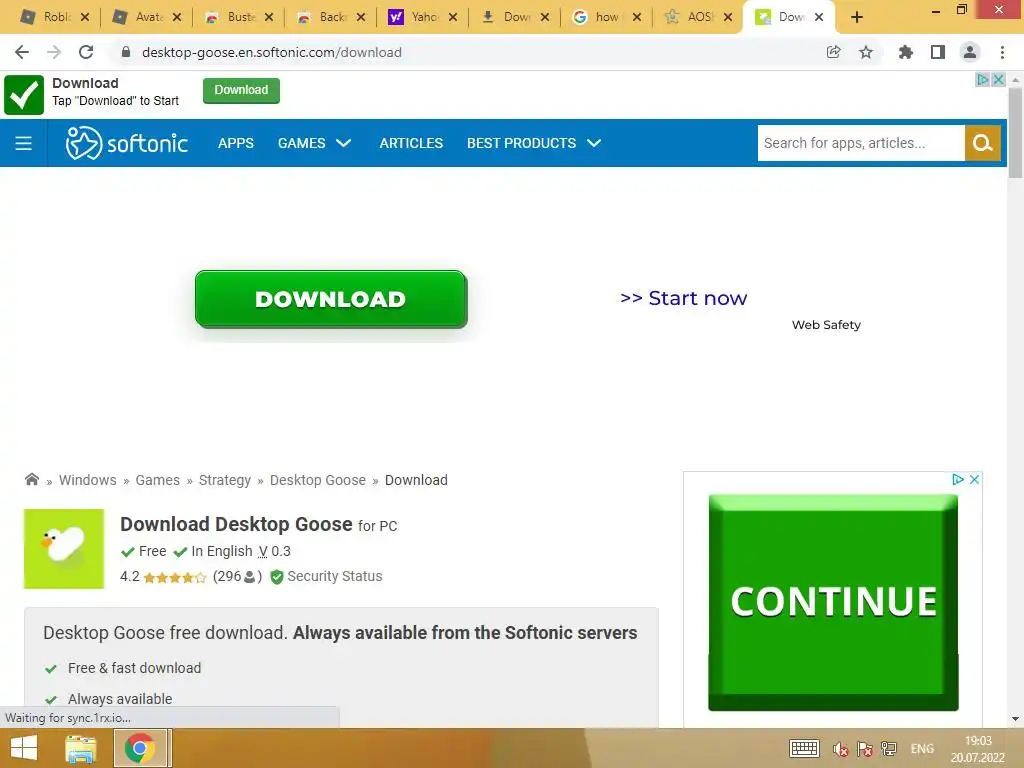Open the ARTICLES menu item
1024x768 pixels.
(411, 143)
